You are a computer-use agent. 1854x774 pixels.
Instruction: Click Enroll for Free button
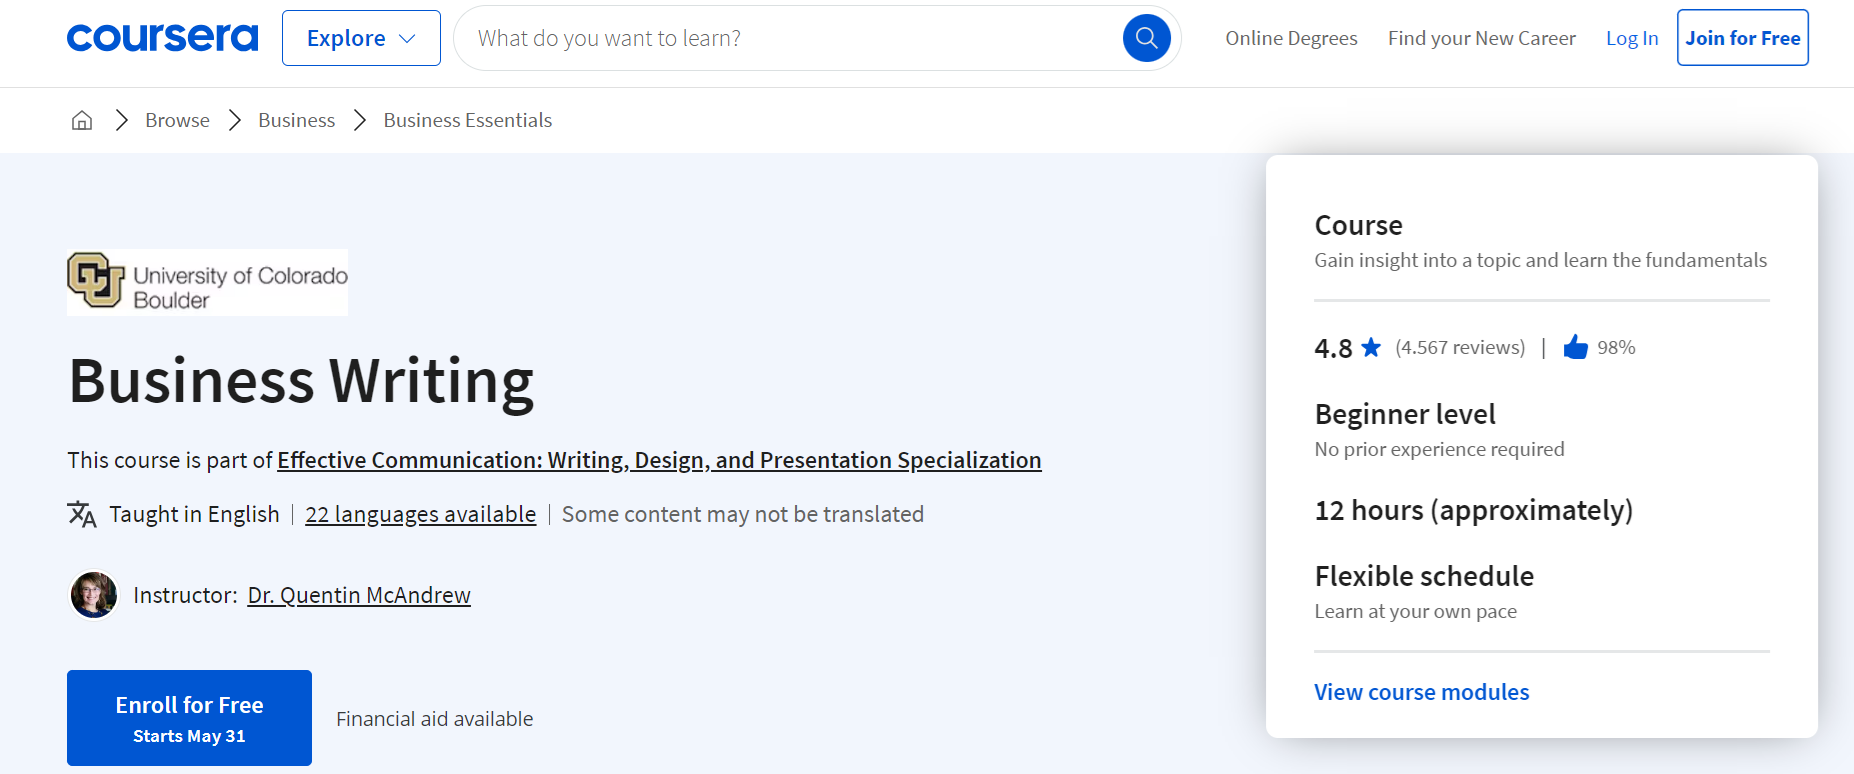pyautogui.click(x=189, y=718)
